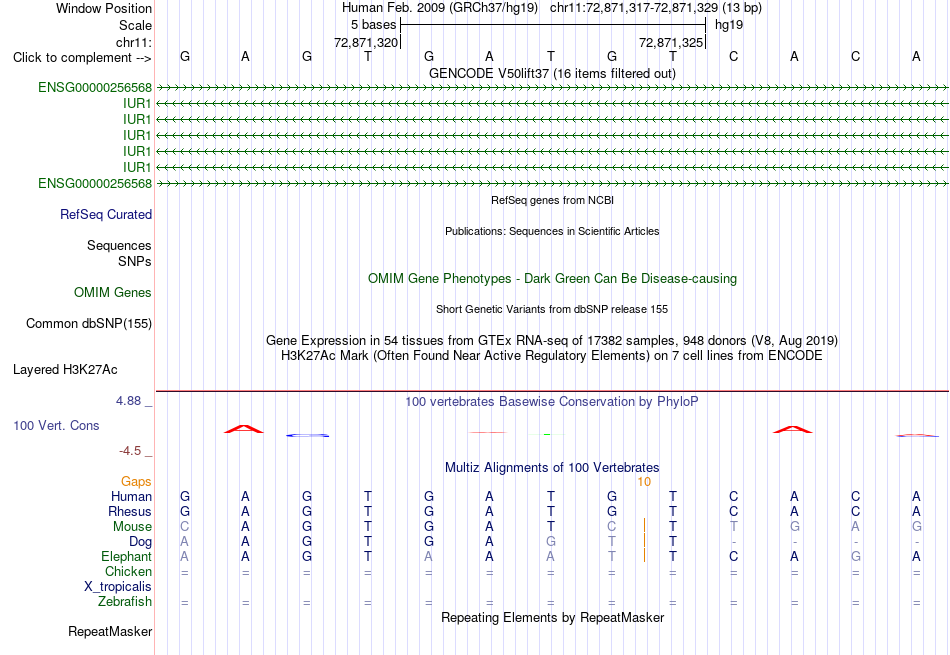Screen dimensions: 950x655
Task: Click 'Publications: Sequences in Scientific Articles' title
Action: coord(552,231)
